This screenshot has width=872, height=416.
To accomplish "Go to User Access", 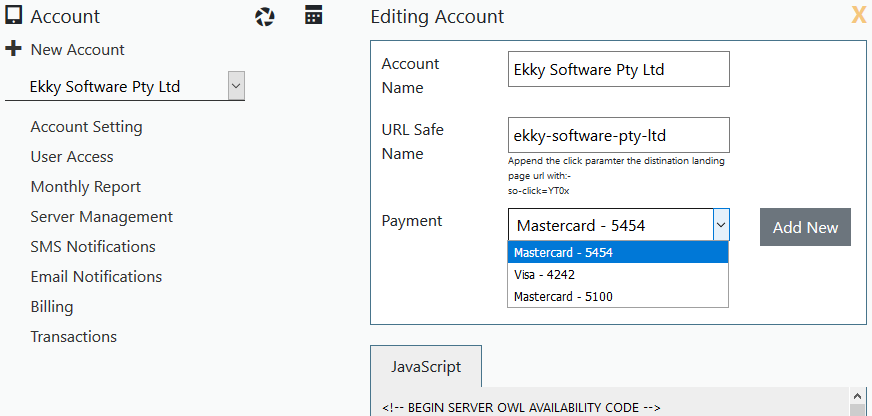I will coord(72,157).
